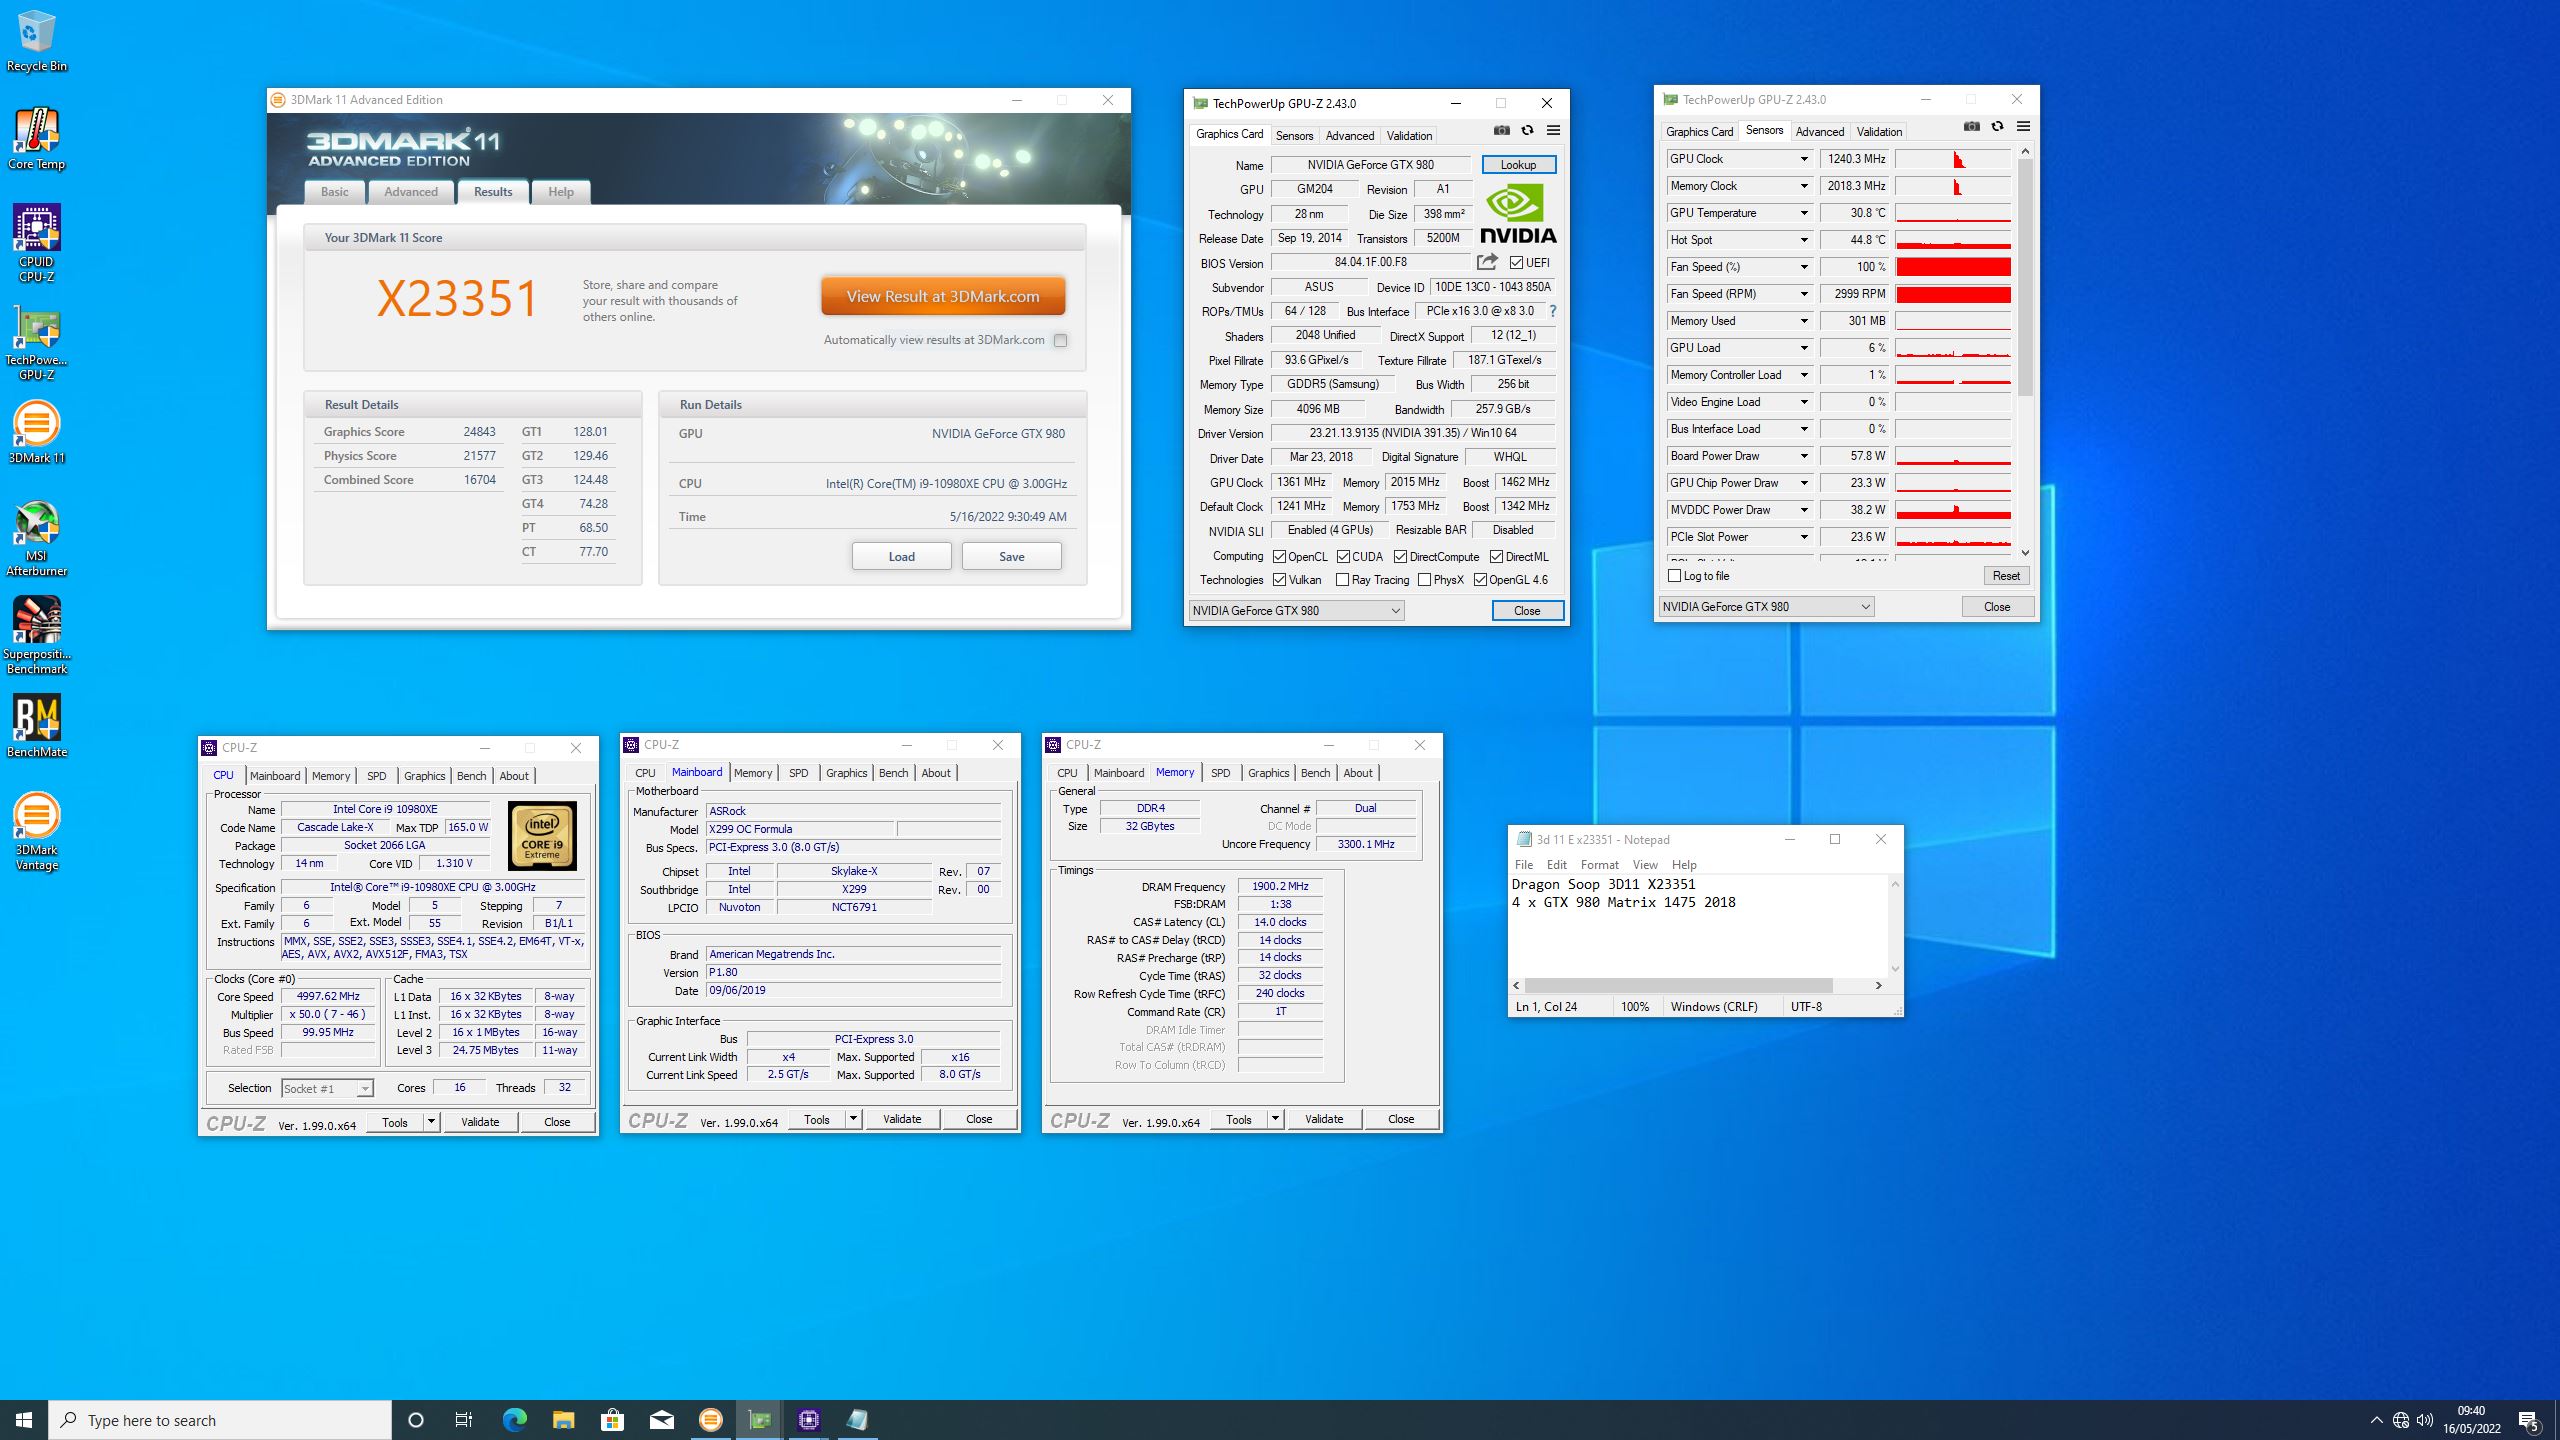2560x1440 pixels.
Task: Click refresh icon in GPU-Z Sensors window
Action: [x=1997, y=126]
